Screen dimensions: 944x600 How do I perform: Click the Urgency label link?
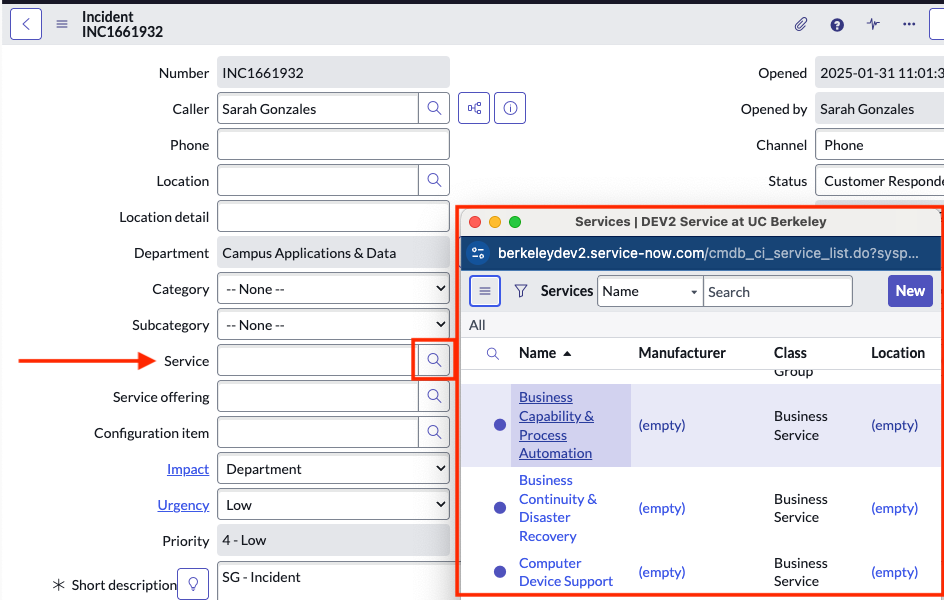(x=183, y=505)
